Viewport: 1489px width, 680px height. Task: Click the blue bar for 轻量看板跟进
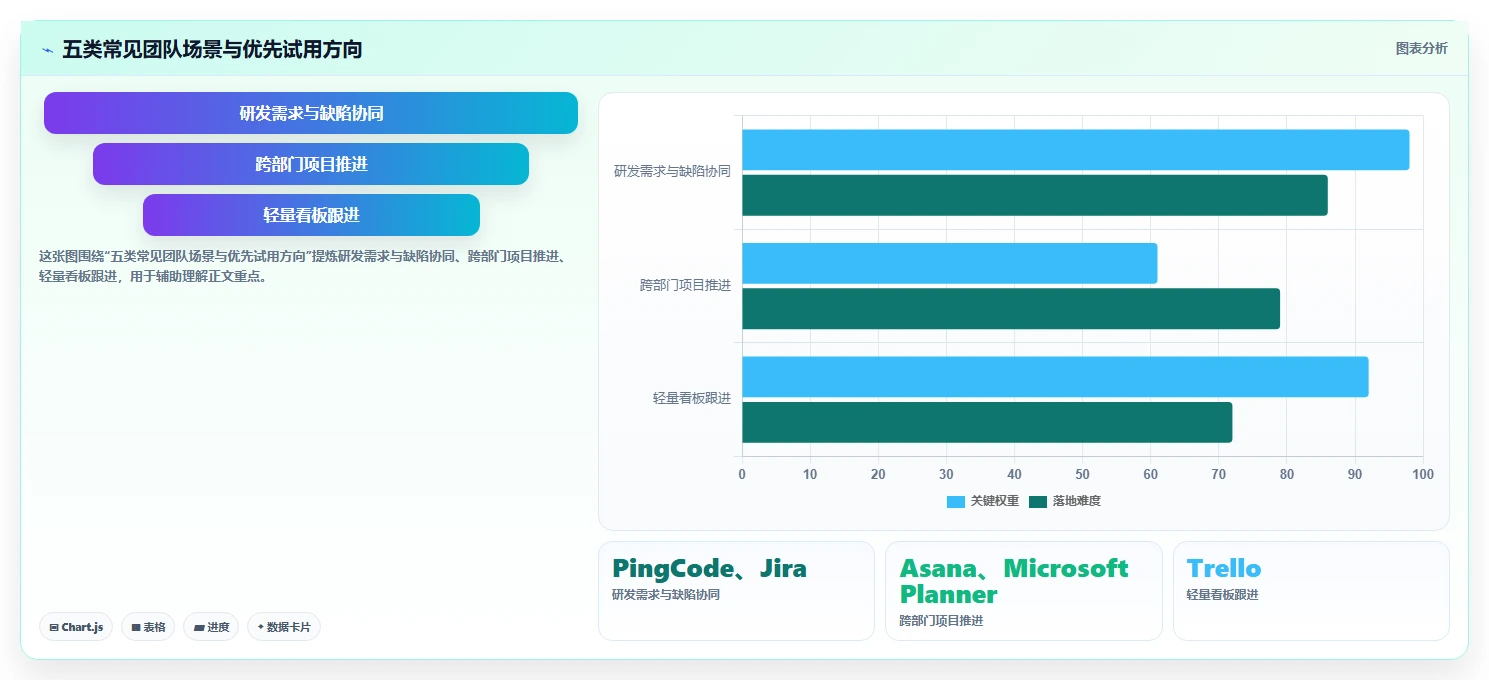coord(1055,377)
